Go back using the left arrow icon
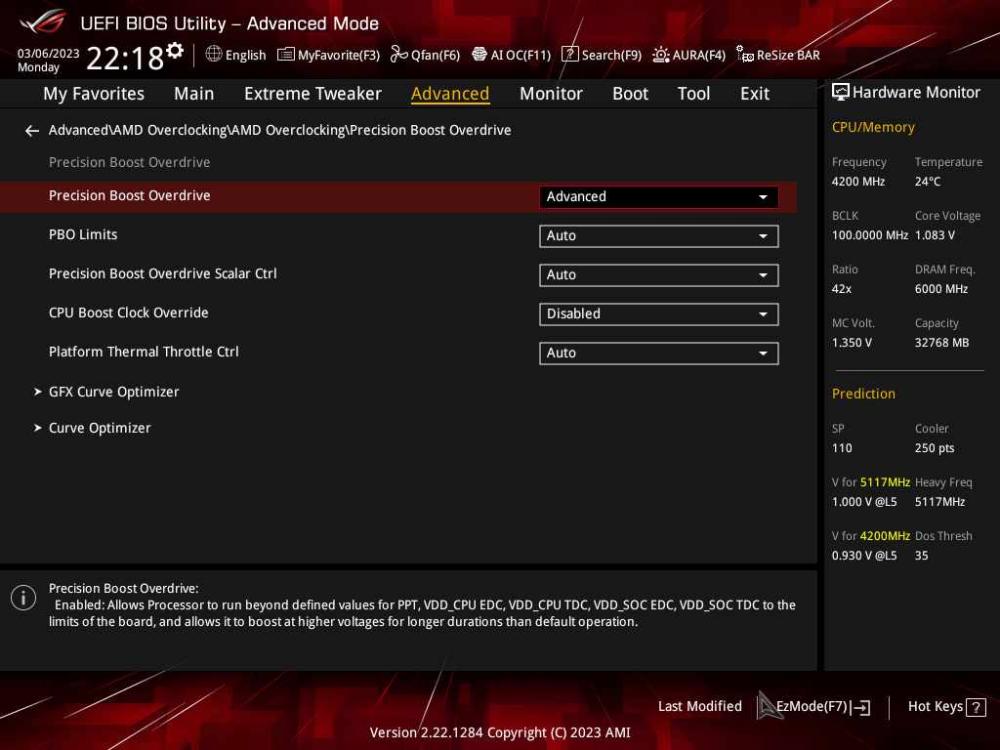The image size is (1000, 750). (32, 131)
